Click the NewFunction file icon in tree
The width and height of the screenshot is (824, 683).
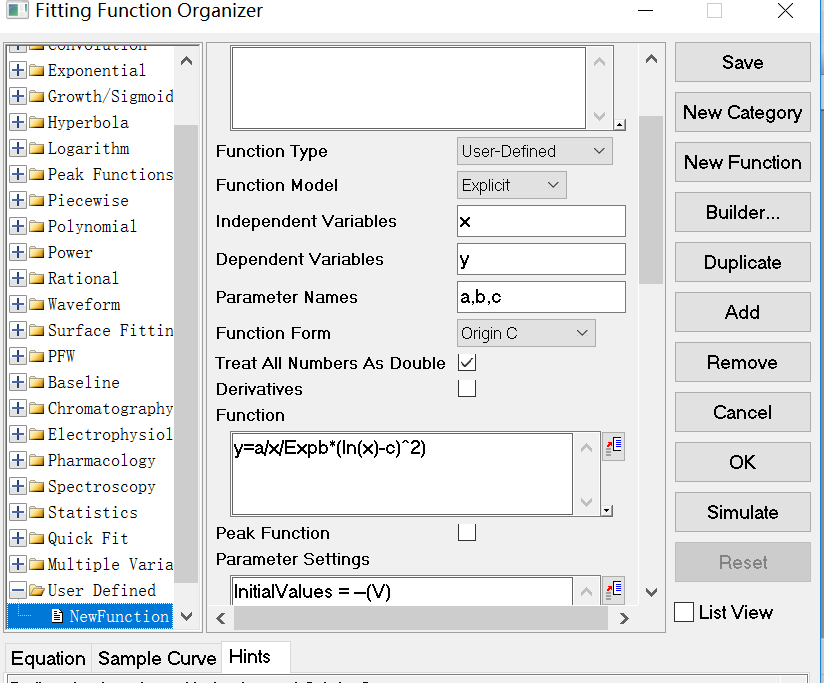[58, 616]
